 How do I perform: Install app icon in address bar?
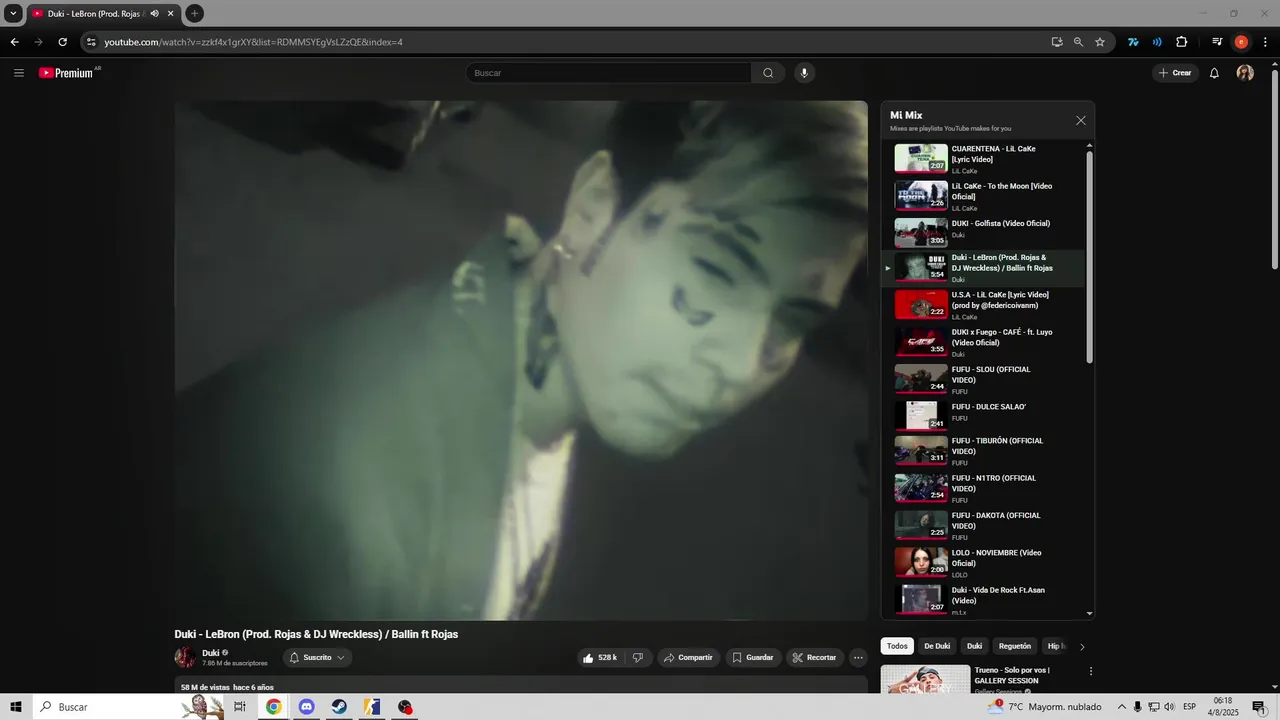[1057, 42]
